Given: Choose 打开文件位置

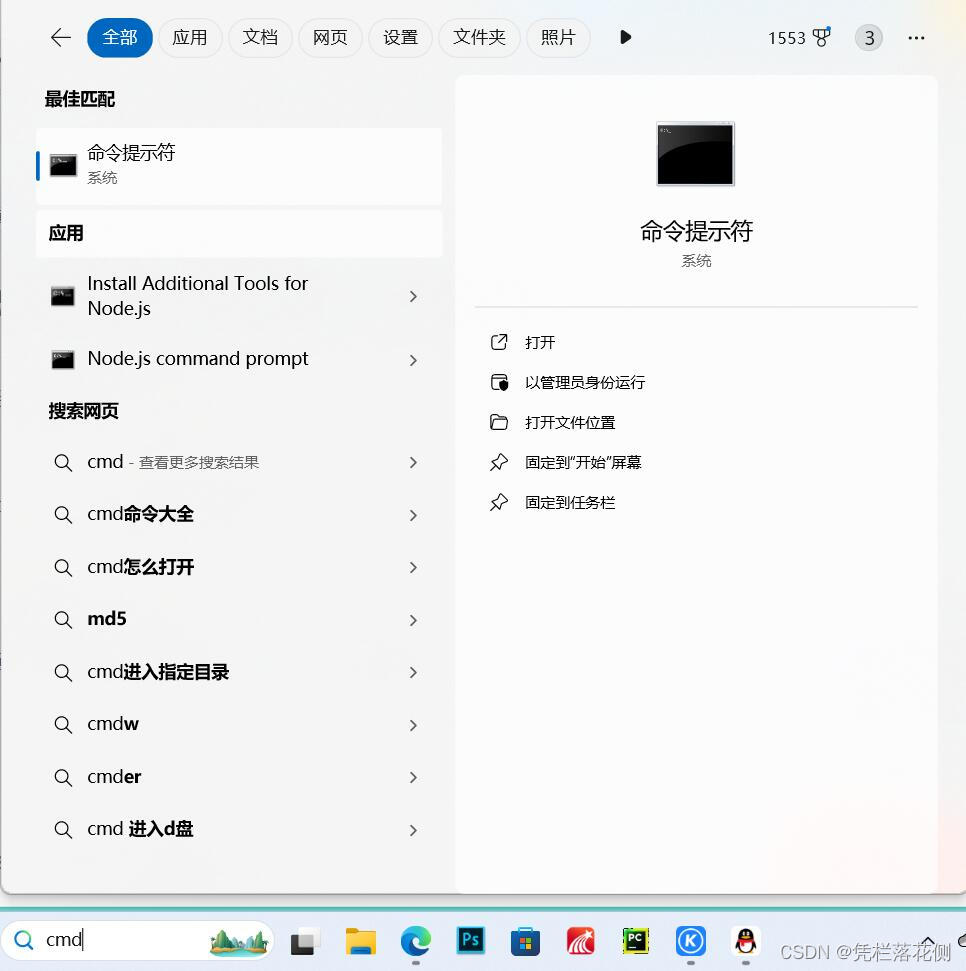Looking at the screenshot, I should click(x=570, y=423).
